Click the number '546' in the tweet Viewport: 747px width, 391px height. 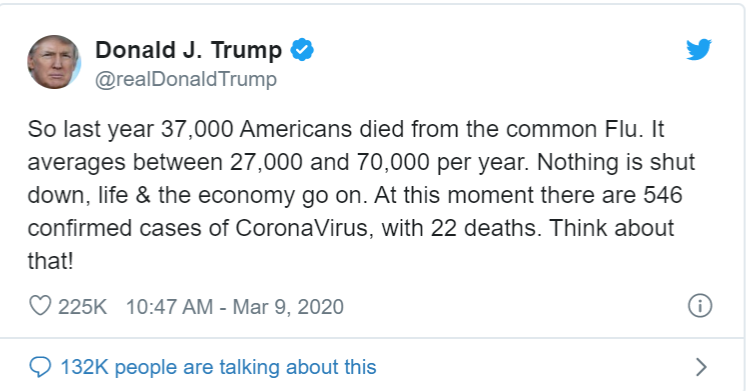663,195
